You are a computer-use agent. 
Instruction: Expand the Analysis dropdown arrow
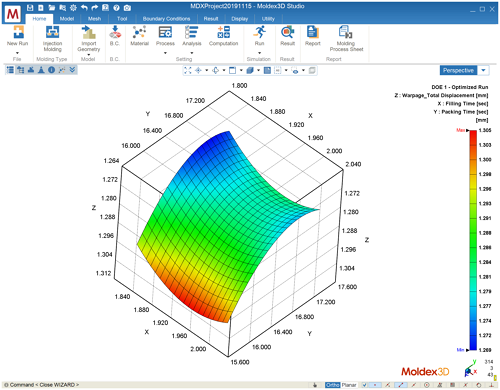pos(192,53)
